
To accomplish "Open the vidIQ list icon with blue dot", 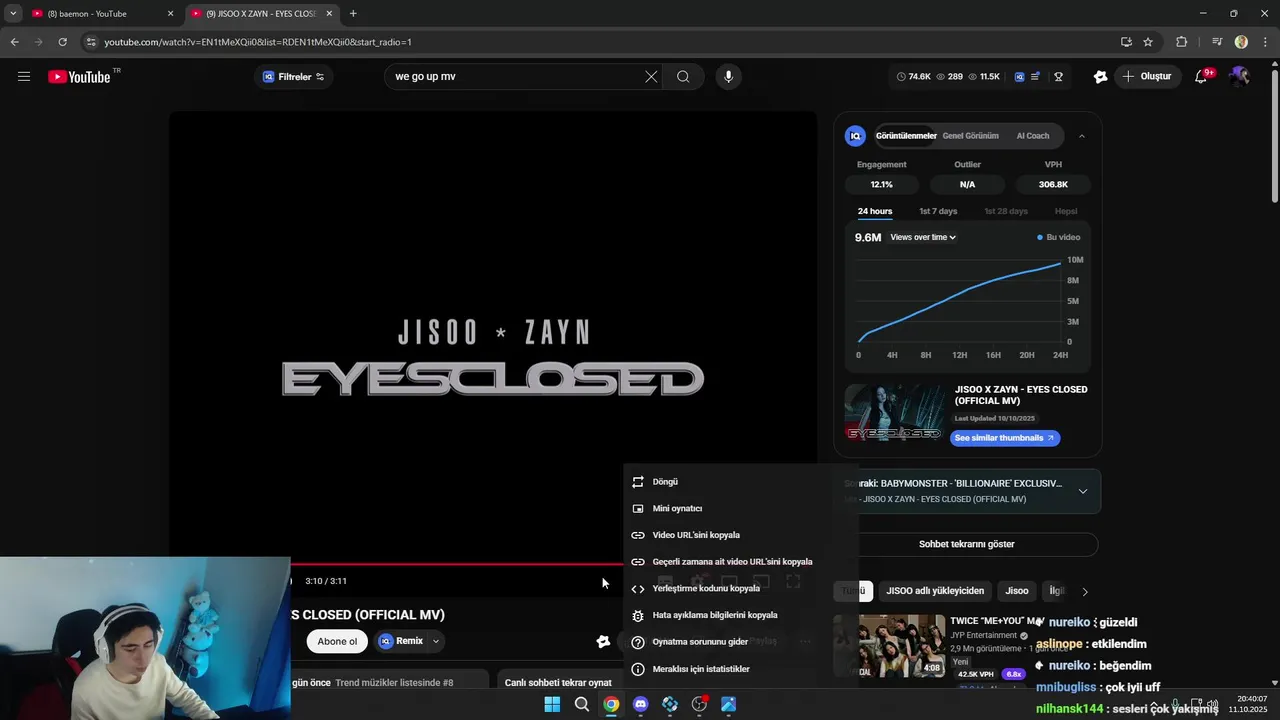I will tap(1036, 76).
